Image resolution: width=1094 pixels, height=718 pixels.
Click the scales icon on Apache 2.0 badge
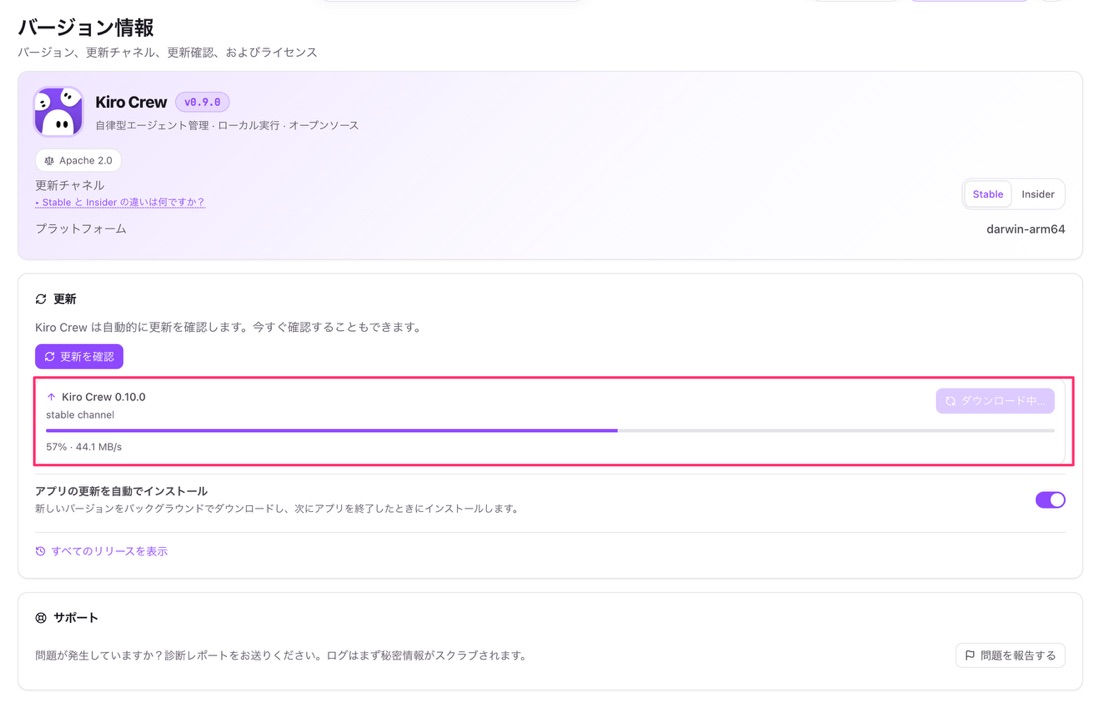pyautogui.click(x=49, y=160)
